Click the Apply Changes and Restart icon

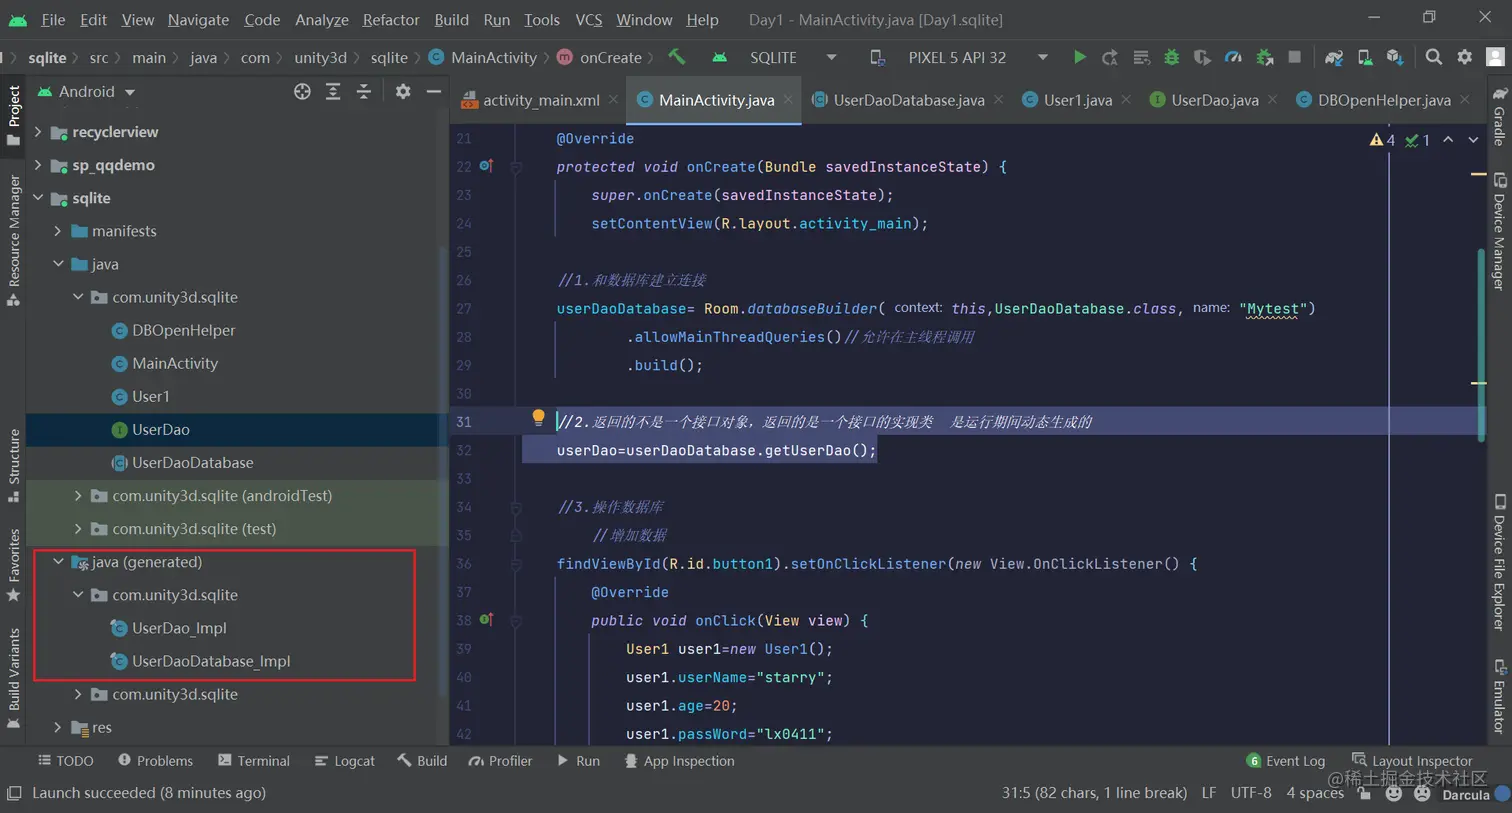click(x=1110, y=57)
